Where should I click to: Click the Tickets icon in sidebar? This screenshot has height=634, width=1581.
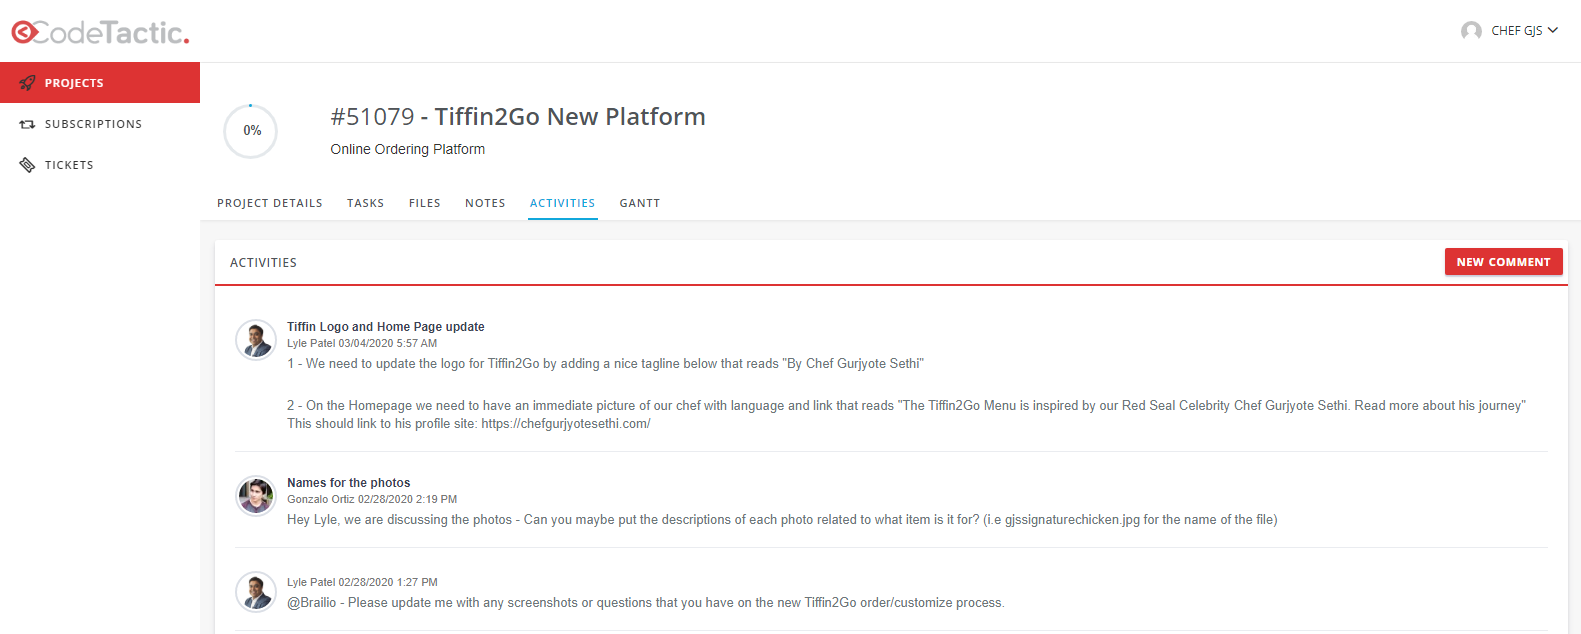click(x=27, y=165)
